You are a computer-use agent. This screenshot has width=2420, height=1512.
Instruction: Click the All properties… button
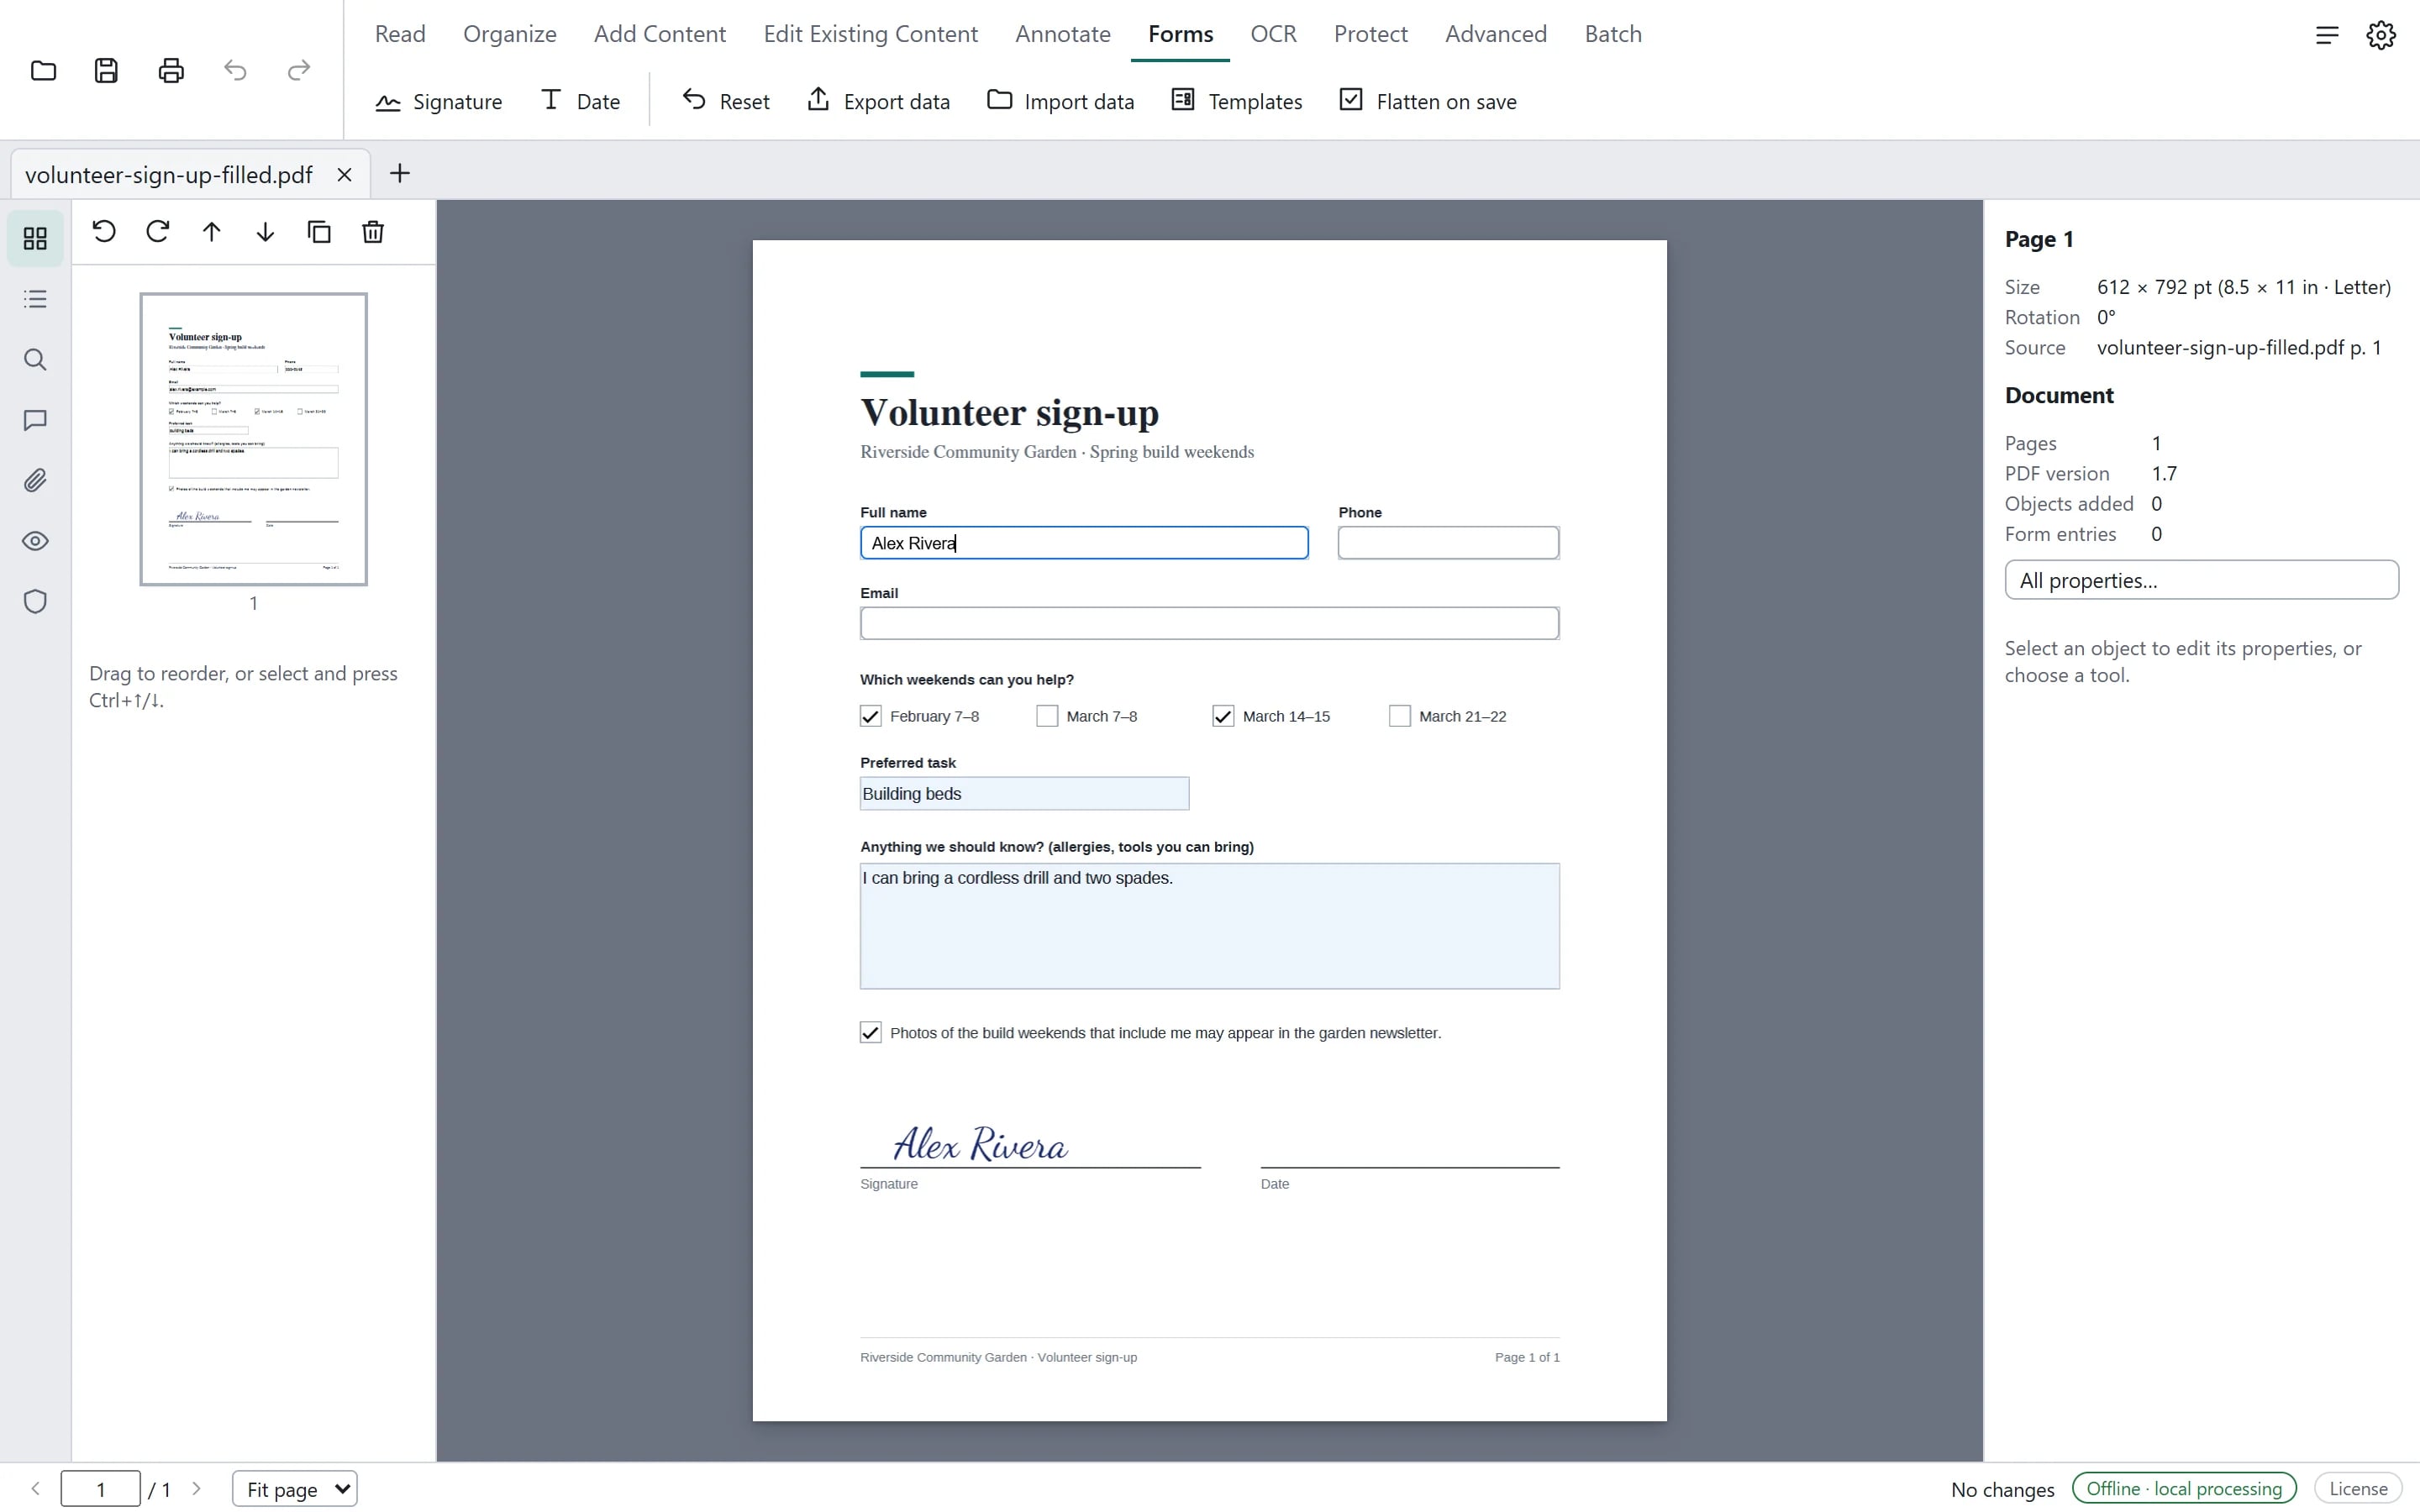[2201, 580]
